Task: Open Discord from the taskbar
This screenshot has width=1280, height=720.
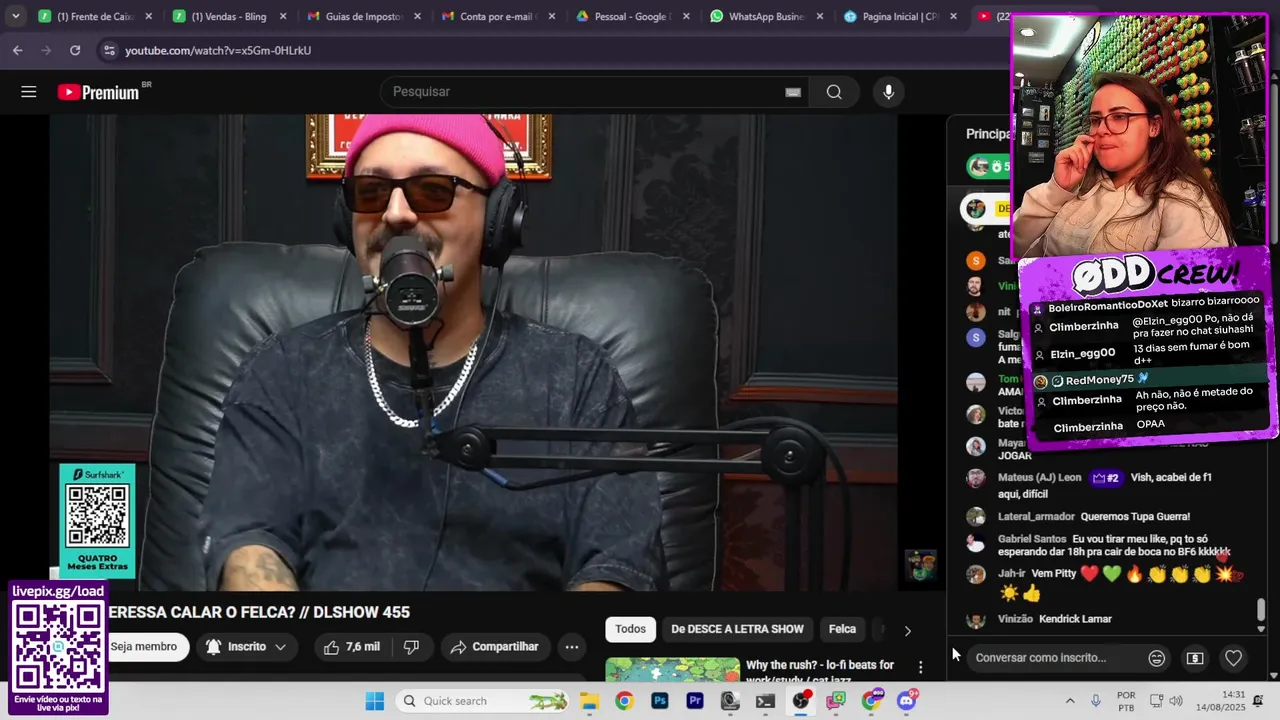Action: 907,701
